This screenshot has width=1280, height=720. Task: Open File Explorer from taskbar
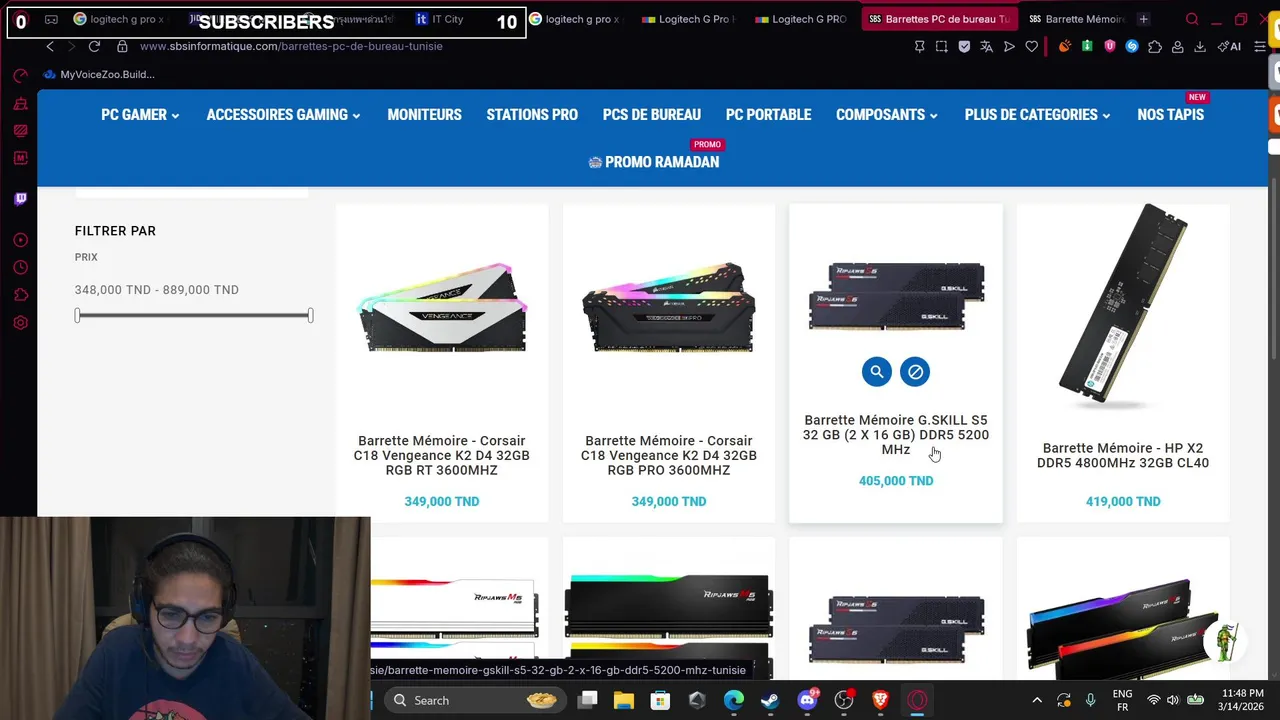coord(624,700)
